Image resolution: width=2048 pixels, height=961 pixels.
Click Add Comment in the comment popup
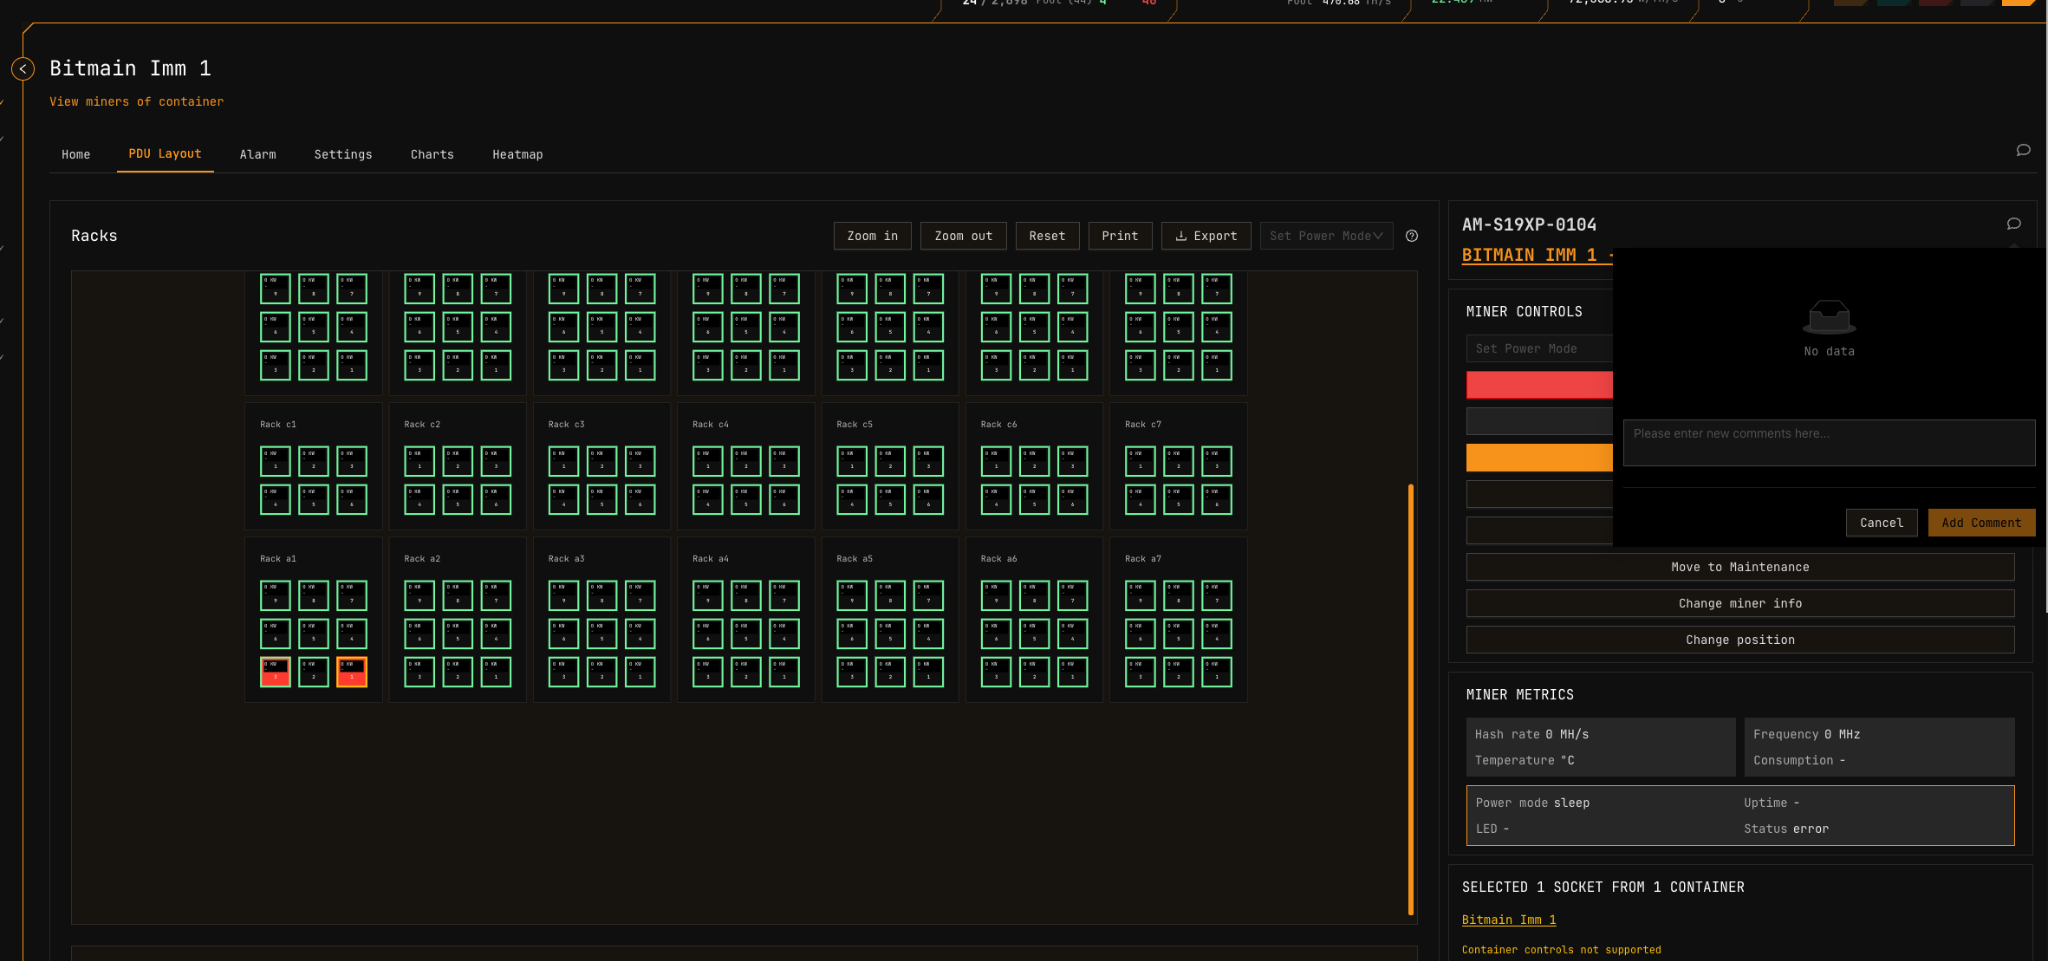point(1980,522)
